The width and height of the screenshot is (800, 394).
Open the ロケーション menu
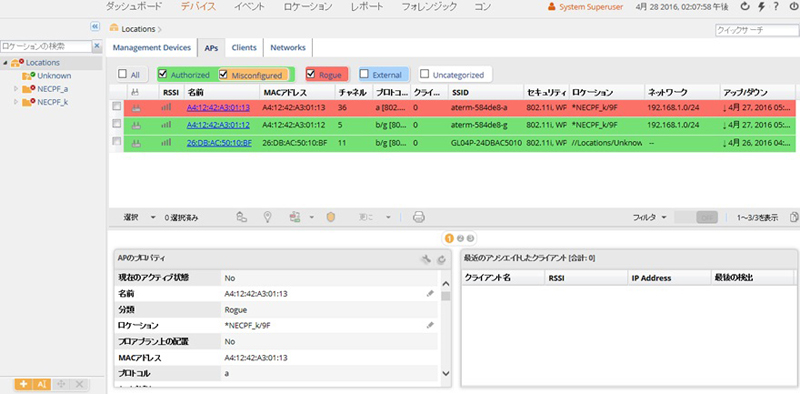[x=308, y=7]
